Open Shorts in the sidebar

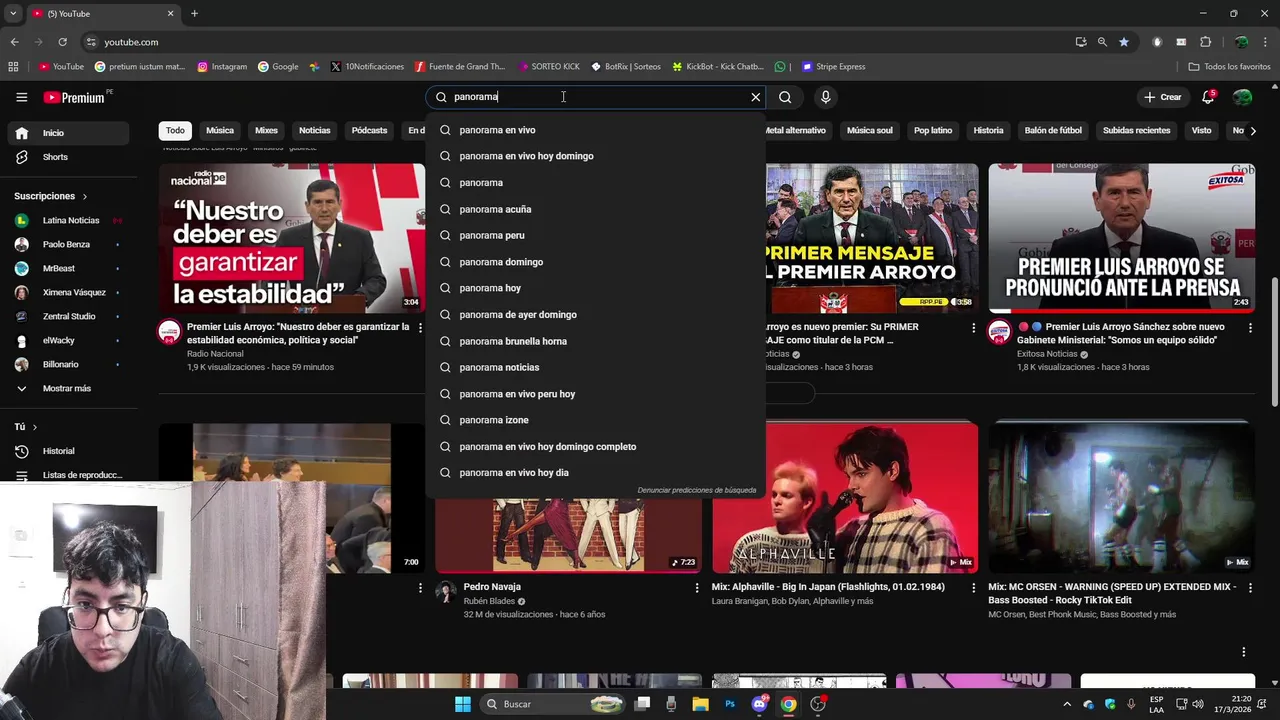[x=68, y=157]
